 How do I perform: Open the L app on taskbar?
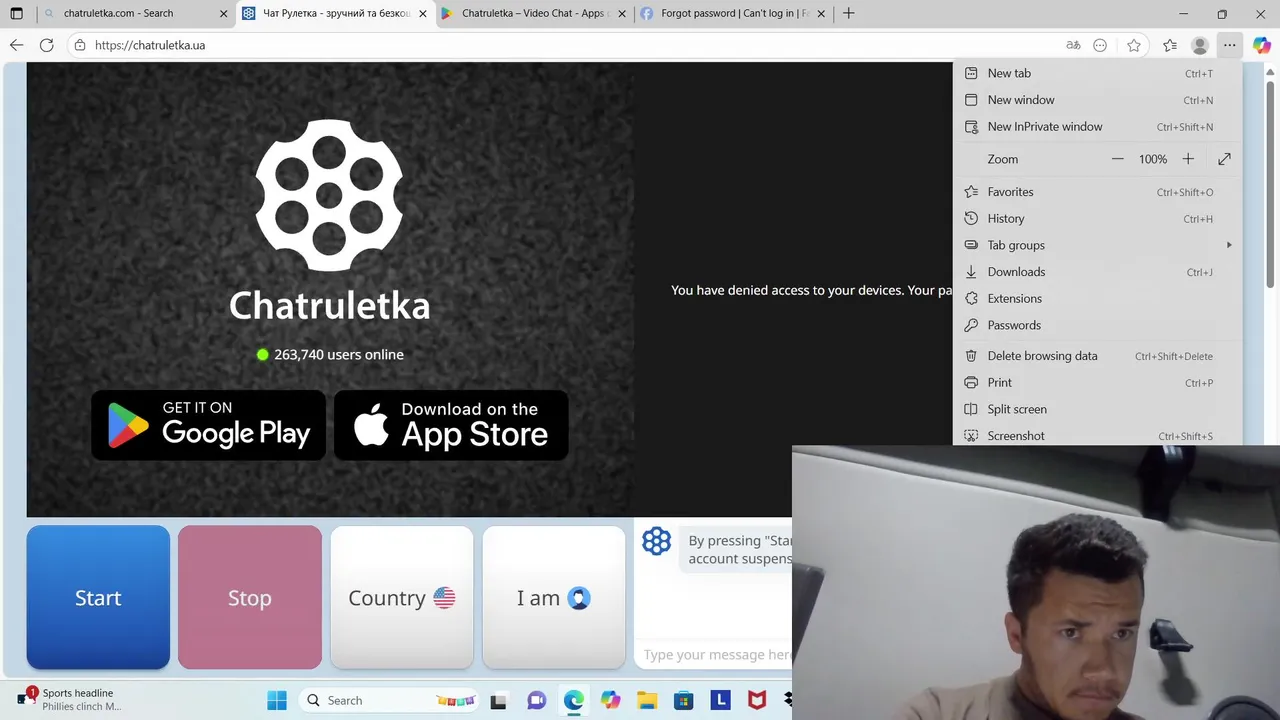click(720, 700)
